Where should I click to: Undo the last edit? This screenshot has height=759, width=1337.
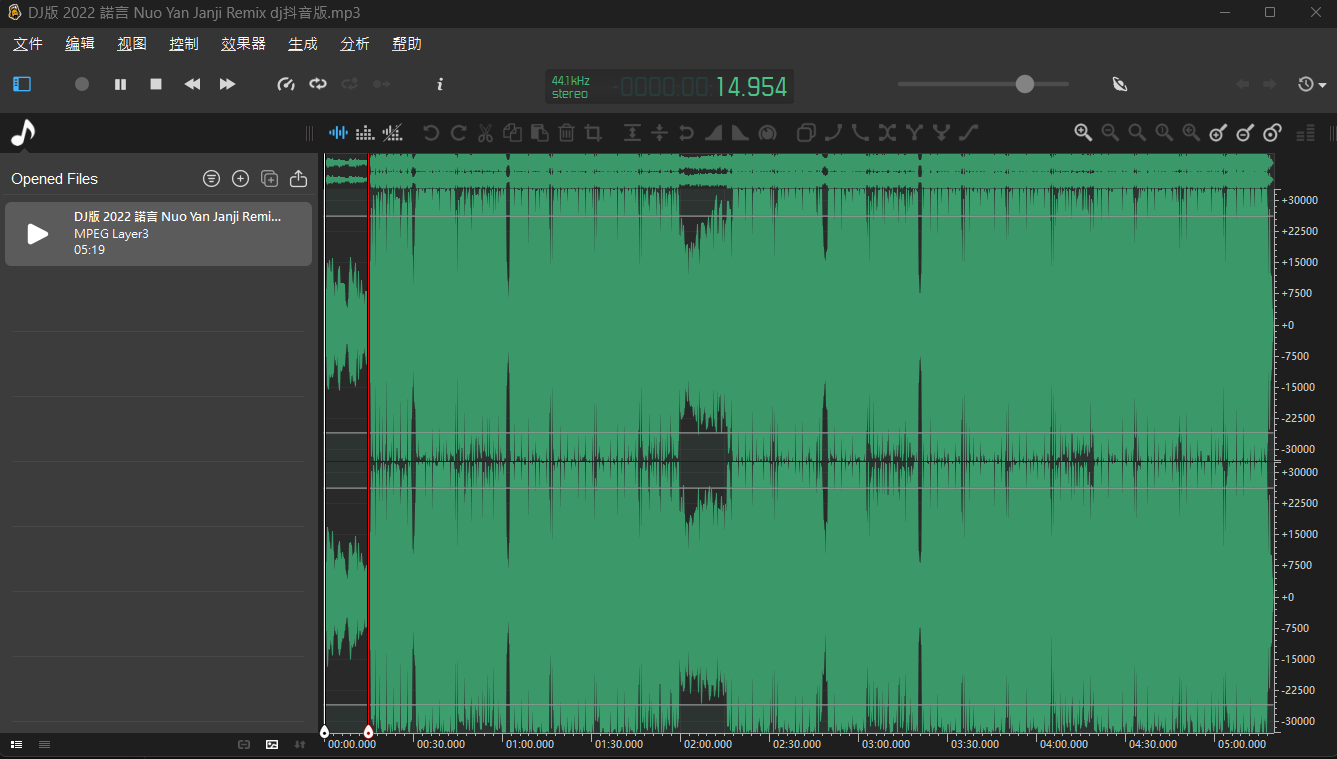coord(431,132)
